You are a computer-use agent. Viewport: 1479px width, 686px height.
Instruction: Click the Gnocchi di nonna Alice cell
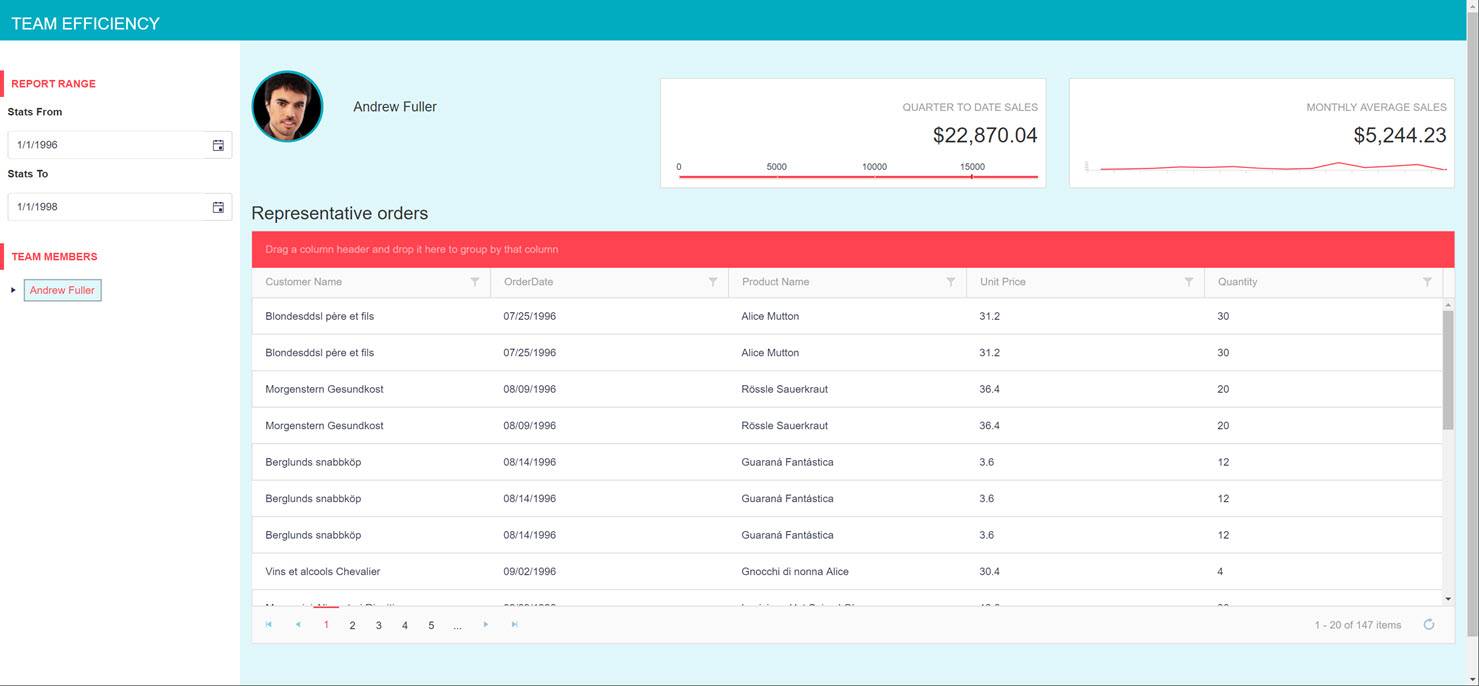pyautogui.click(x=847, y=572)
